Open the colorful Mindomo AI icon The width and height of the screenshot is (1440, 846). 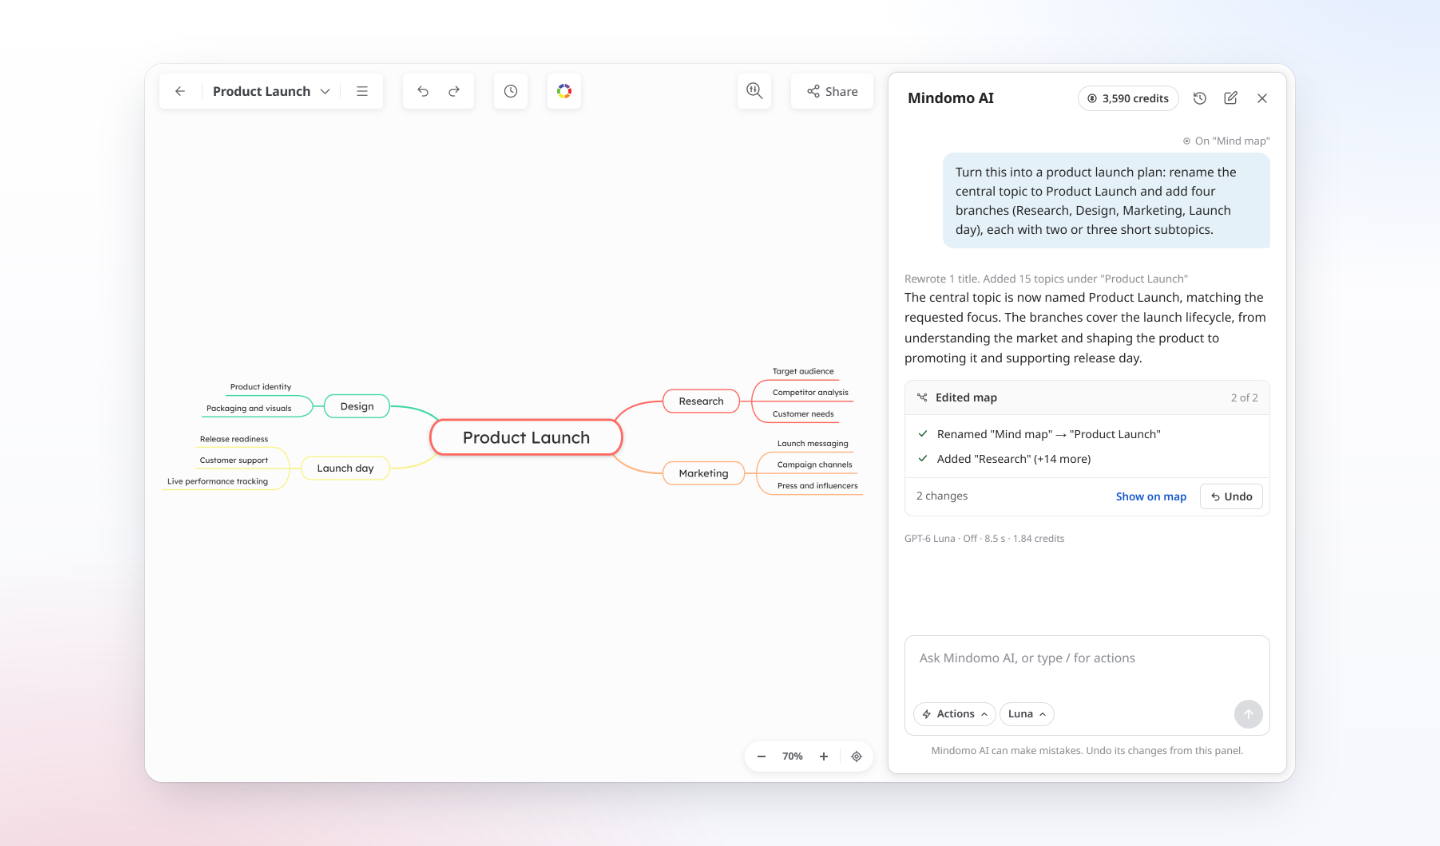pyautogui.click(x=564, y=91)
